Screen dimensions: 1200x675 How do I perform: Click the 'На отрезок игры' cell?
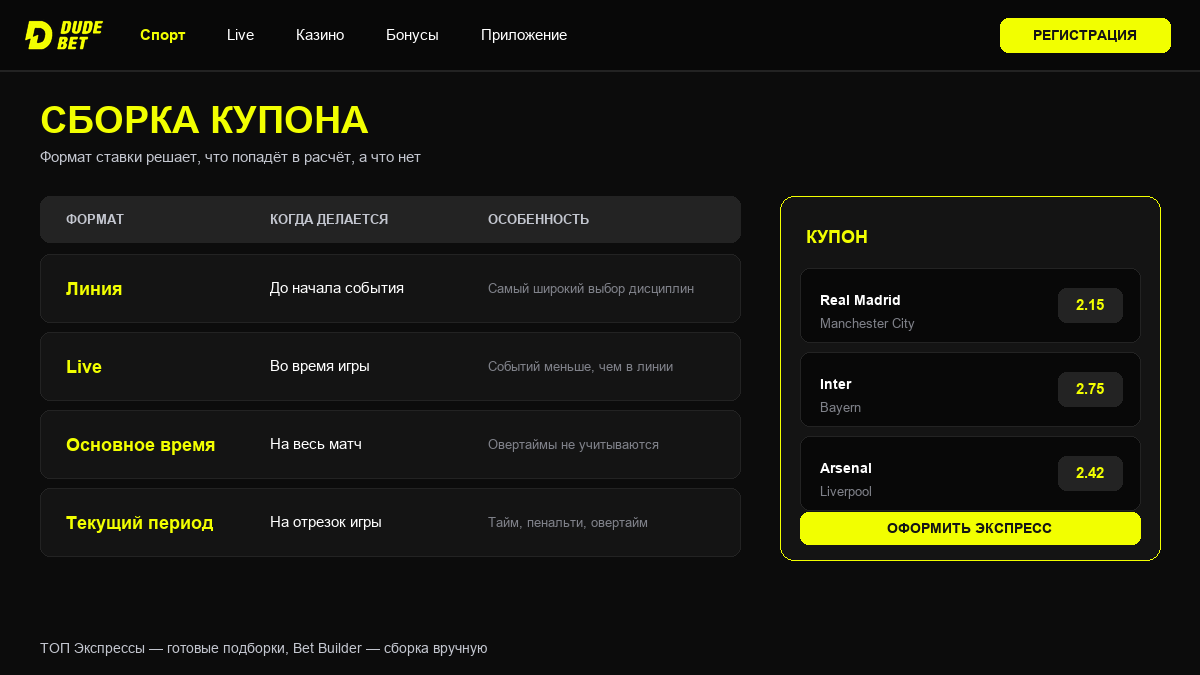click(326, 522)
